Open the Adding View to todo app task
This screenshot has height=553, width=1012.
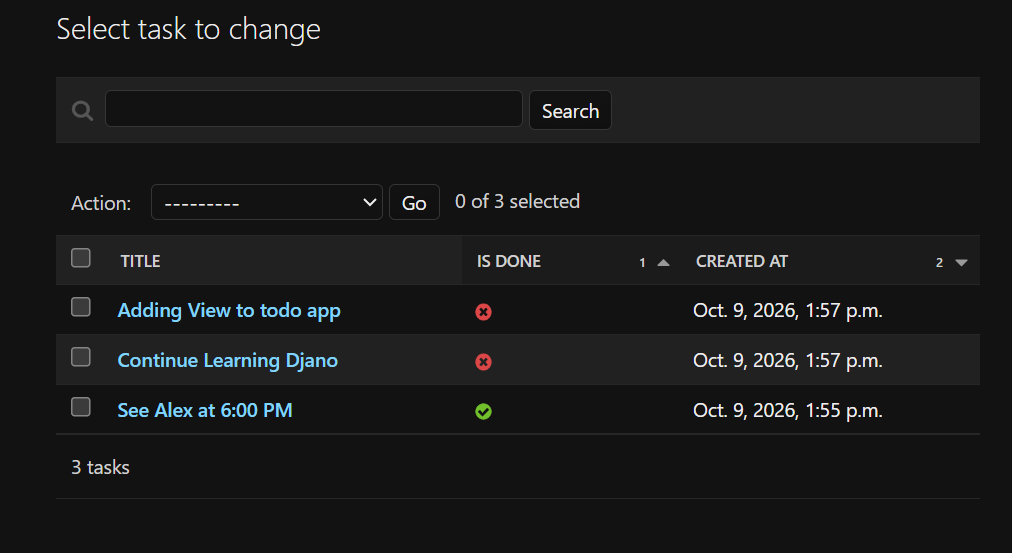[229, 311]
